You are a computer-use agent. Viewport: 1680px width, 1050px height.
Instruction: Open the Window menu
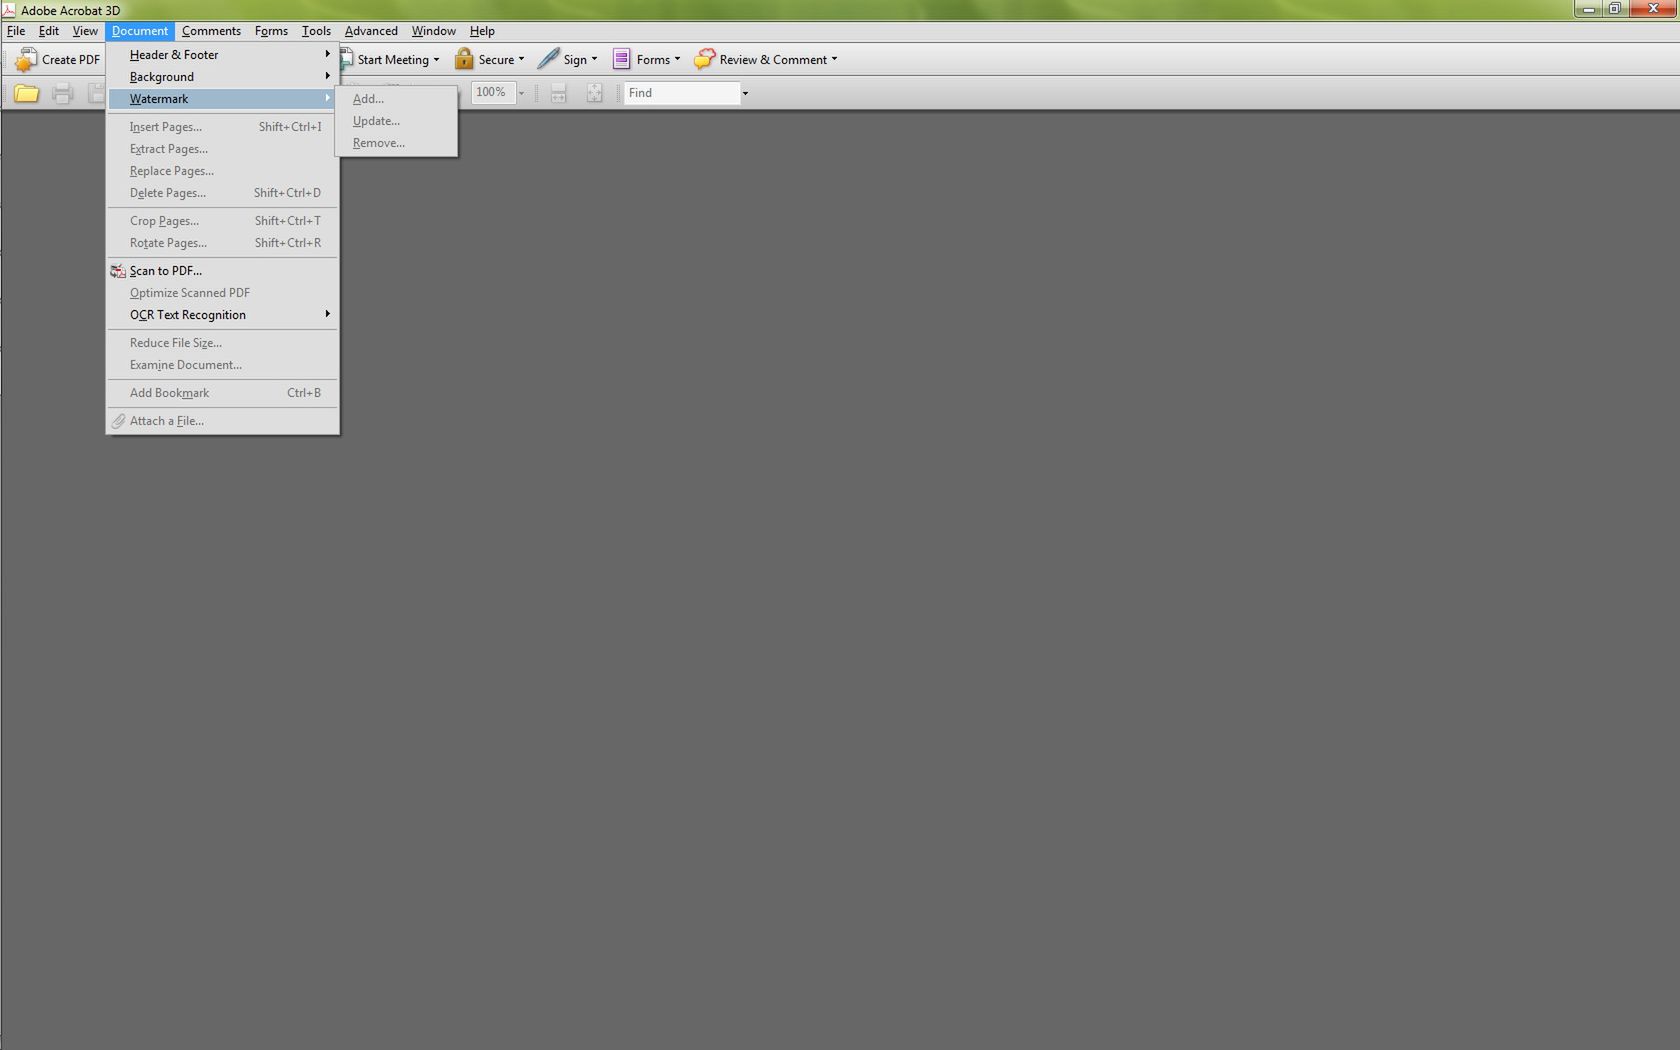coord(433,31)
